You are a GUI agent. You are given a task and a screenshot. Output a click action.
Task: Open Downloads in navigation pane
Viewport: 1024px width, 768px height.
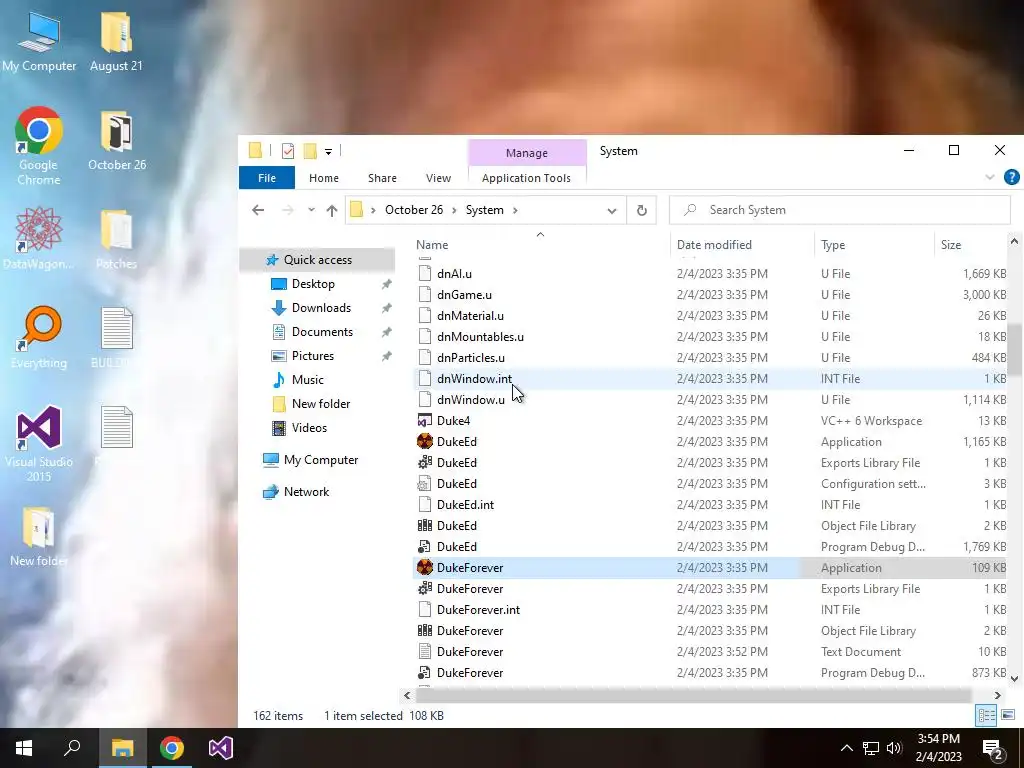(321, 308)
